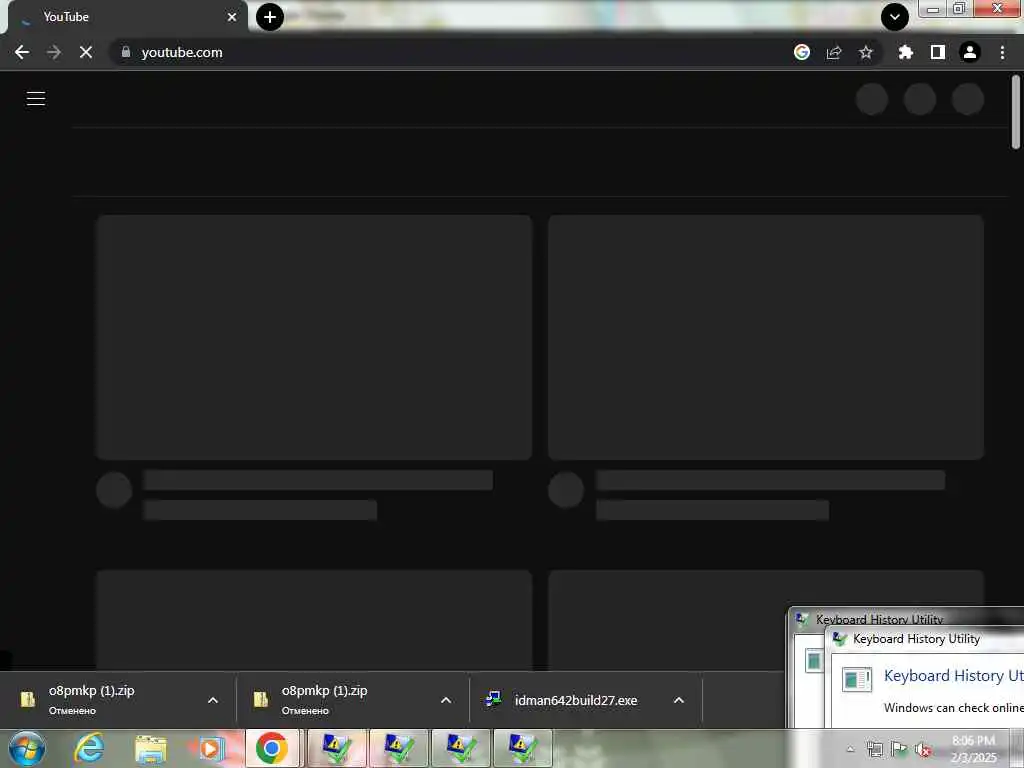
Task: Open Windows Explorer folder in taskbar
Action: pos(150,748)
